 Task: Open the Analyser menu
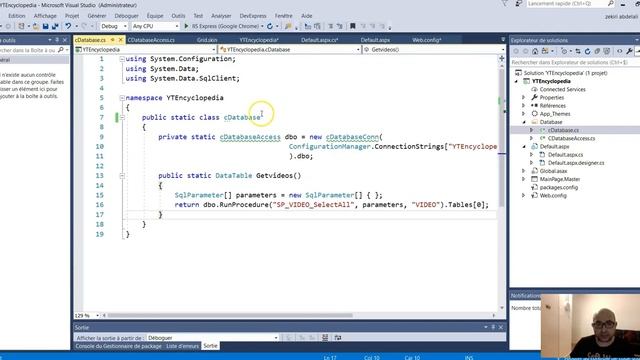coord(221,16)
